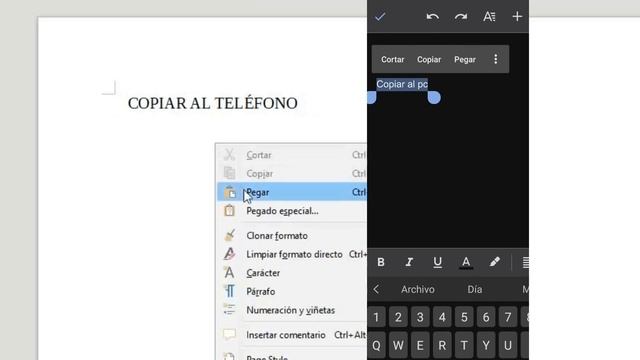Tap the selected text 'Copiar al pc'
Image resolution: width=640 pixels, height=360 pixels.
pos(402,84)
